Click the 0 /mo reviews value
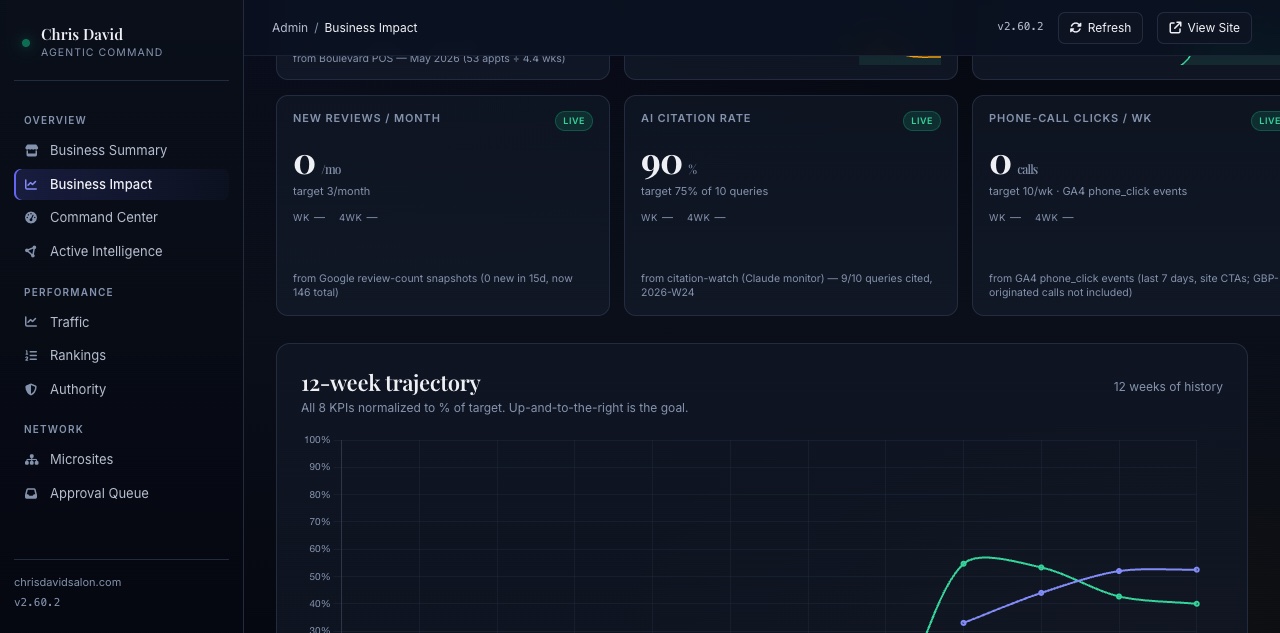This screenshot has width=1280, height=633. pyautogui.click(x=317, y=164)
